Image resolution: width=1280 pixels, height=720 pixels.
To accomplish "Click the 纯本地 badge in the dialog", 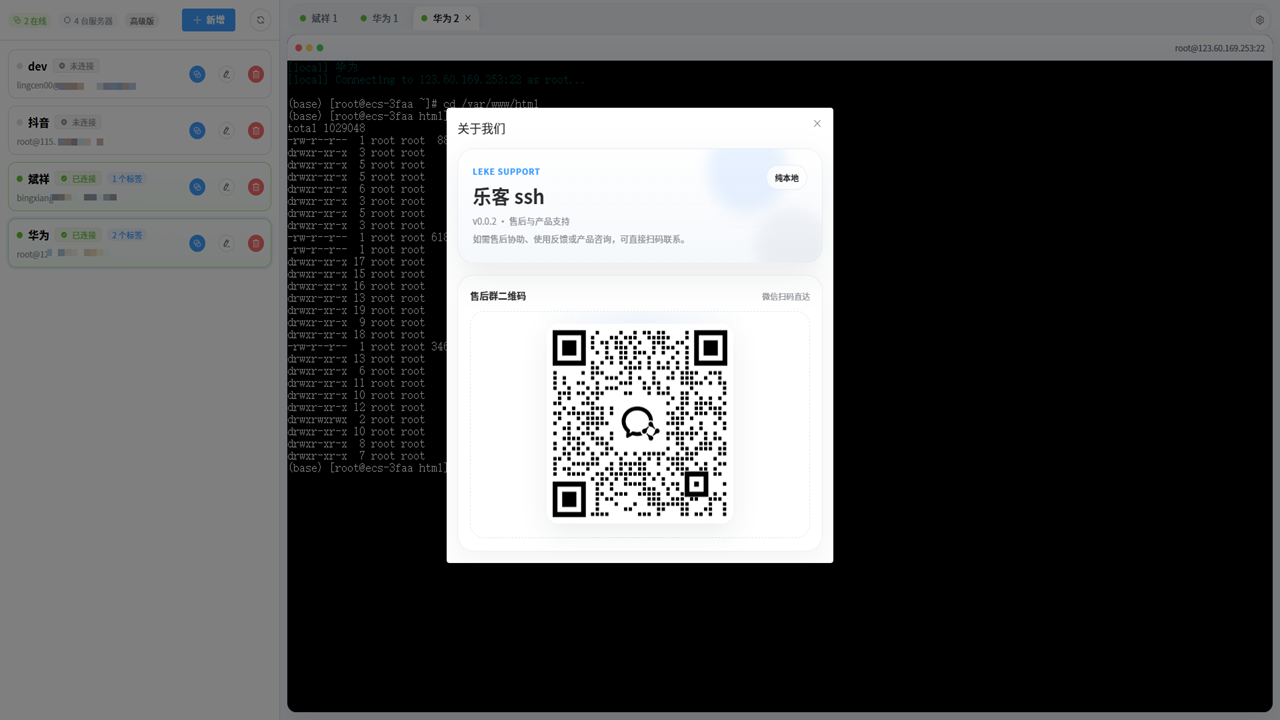I will (x=786, y=178).
